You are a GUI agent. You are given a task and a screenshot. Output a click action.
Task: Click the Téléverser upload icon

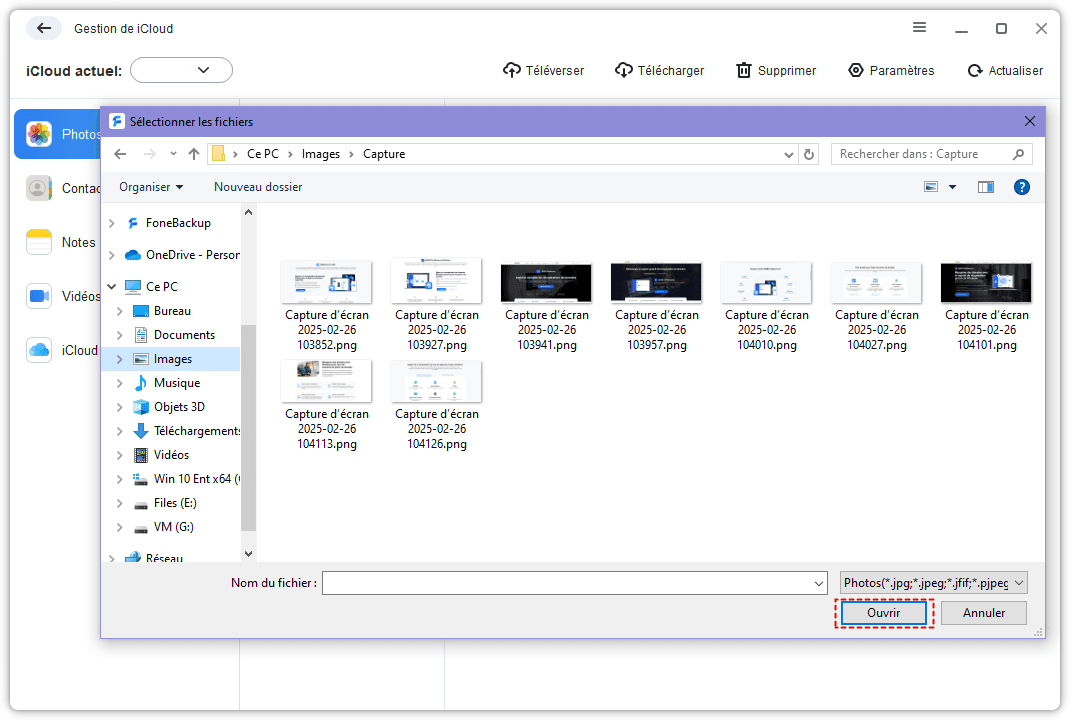click(511, 70)
